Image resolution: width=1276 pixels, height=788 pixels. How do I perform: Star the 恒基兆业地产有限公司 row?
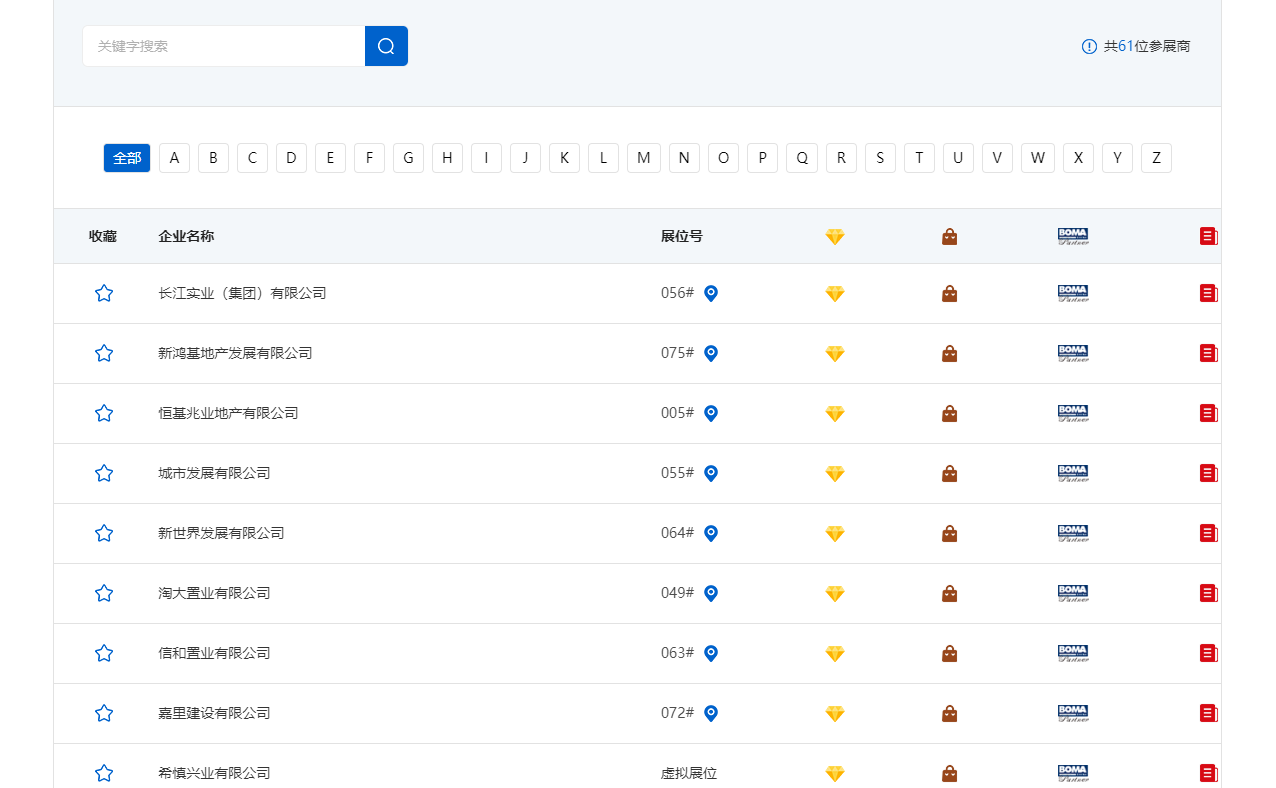[104, 413]
